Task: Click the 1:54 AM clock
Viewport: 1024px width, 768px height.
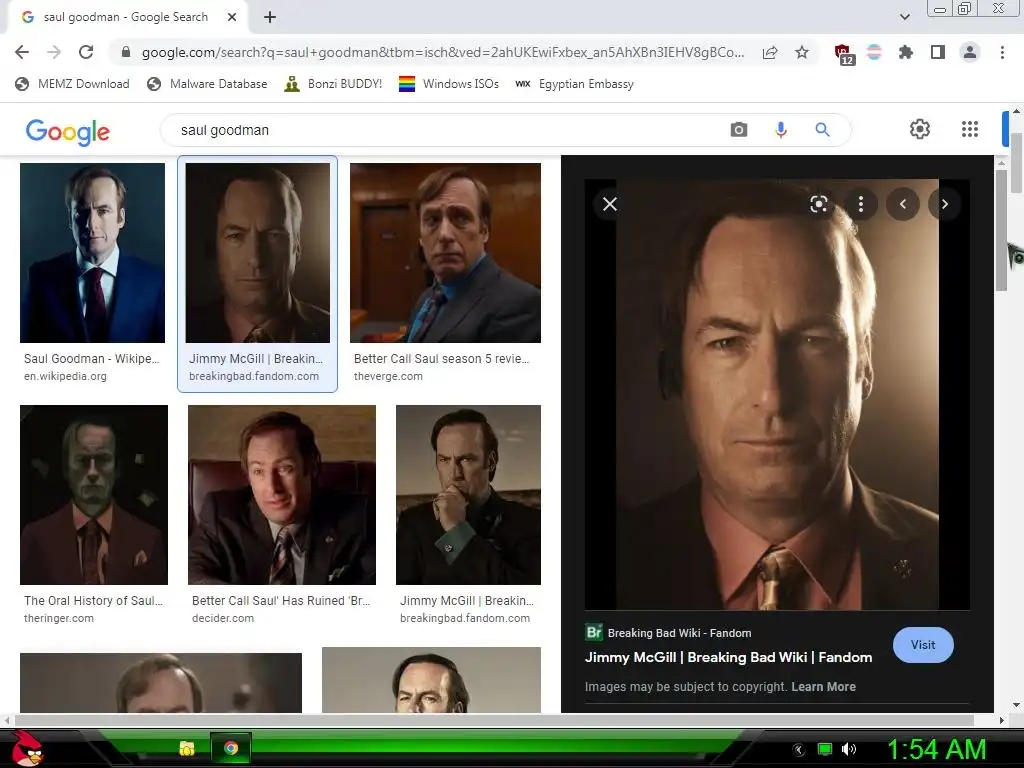Action: [936, 749]
